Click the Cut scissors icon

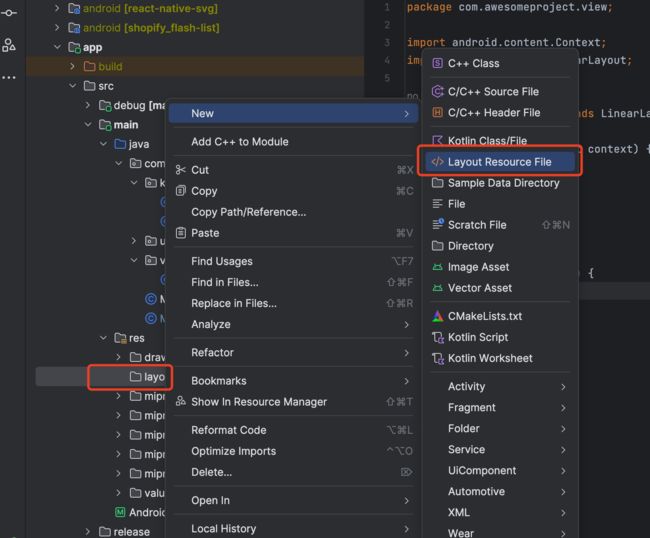click(x=180, y=170)
